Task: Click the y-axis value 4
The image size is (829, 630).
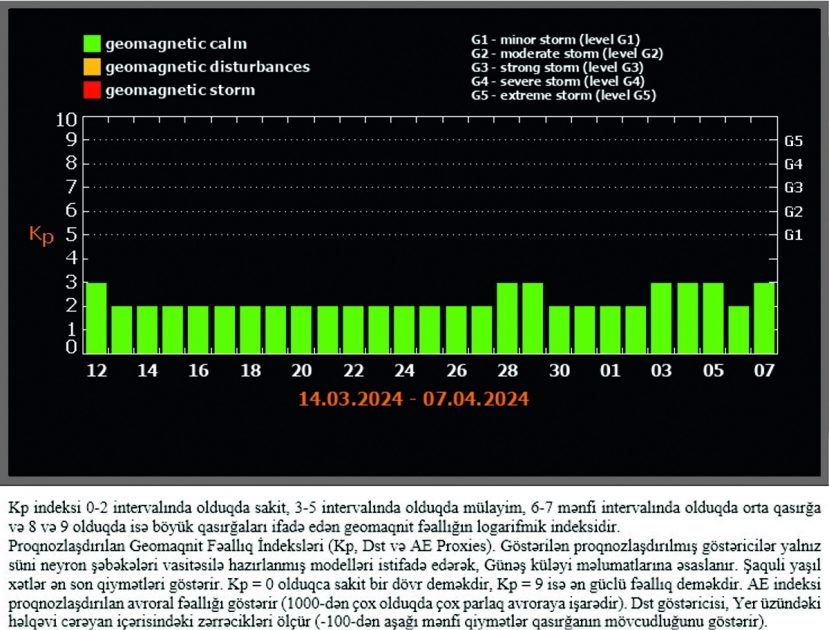Action: (x=71, y=258)
